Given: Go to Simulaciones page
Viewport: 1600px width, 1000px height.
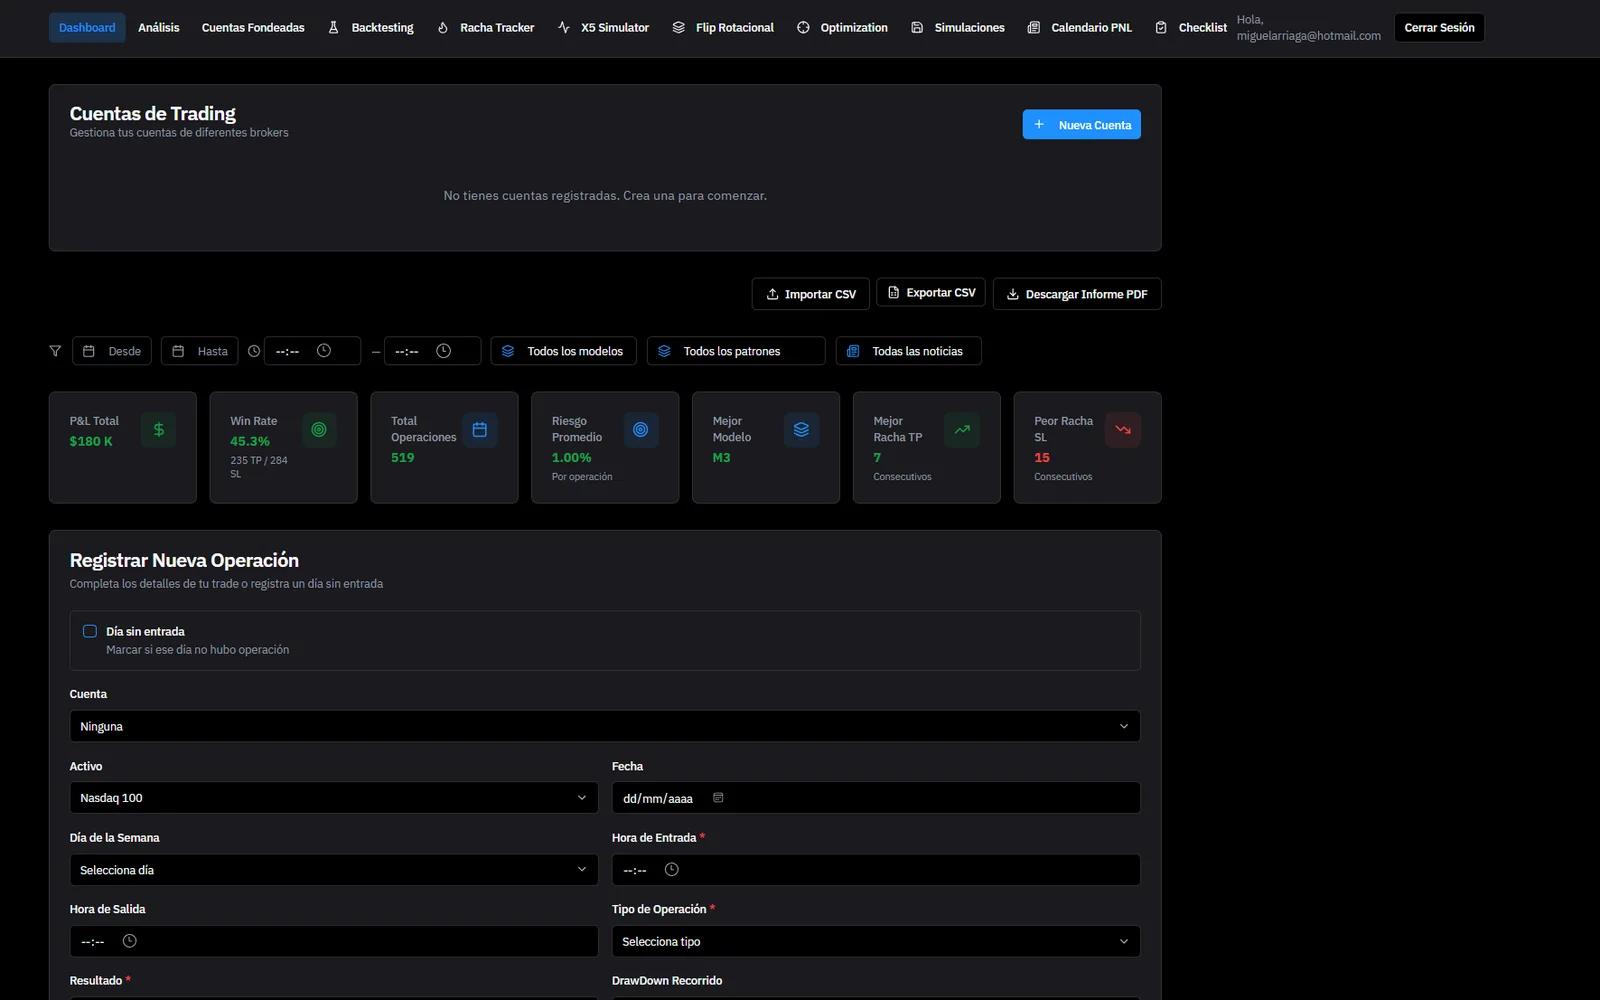Looking at the screenshot, I should (958, 28).
